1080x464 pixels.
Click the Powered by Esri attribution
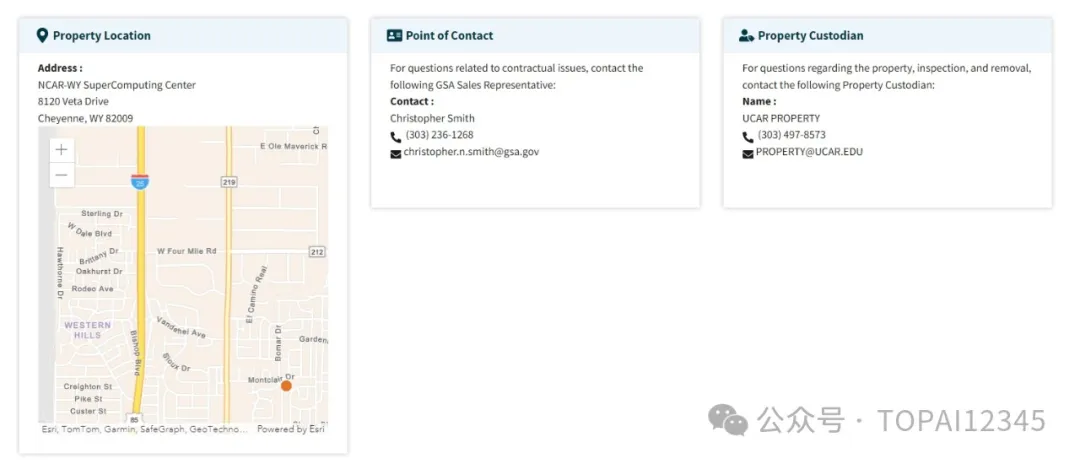point(291,429)
